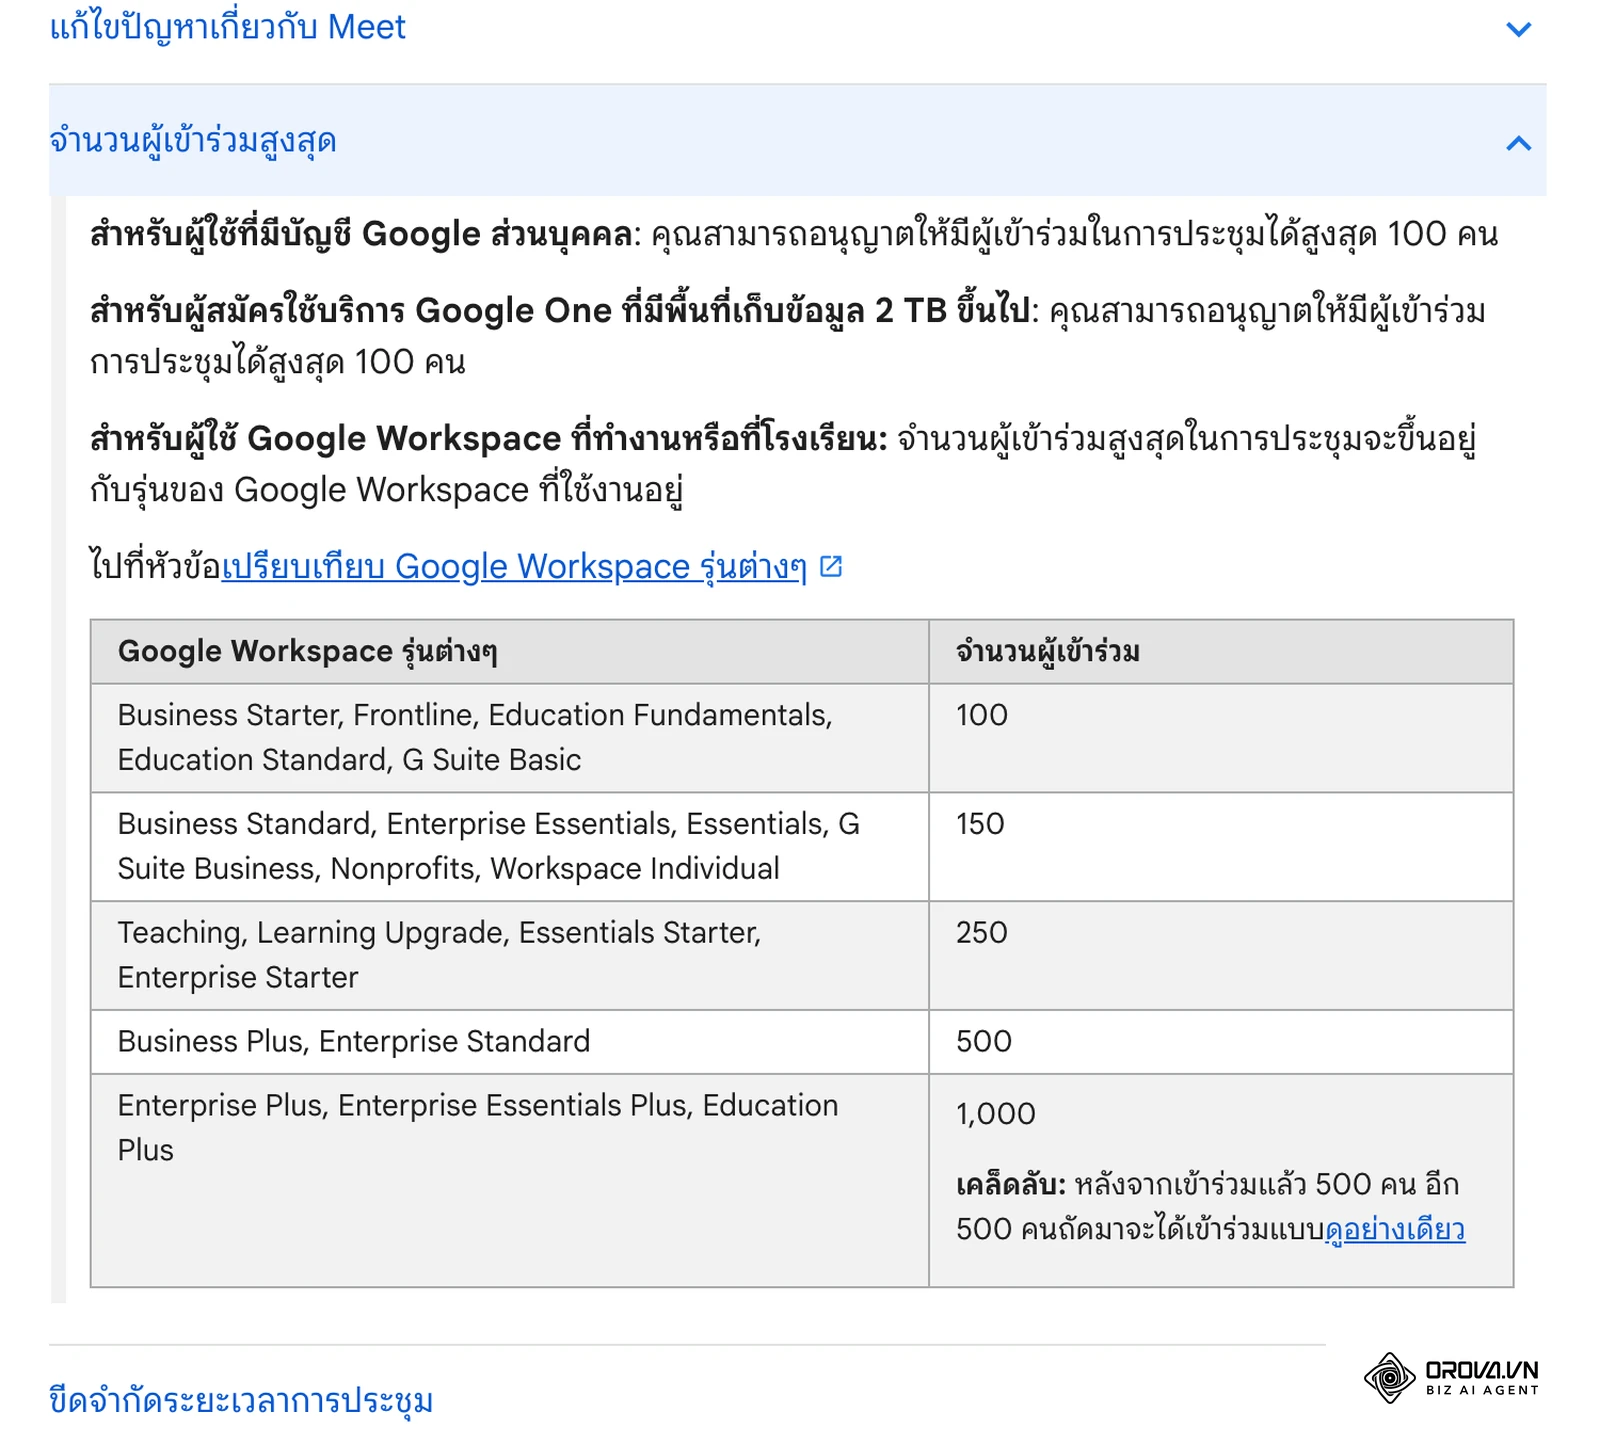
Task: Click the Google One 2 TB paragraph
Action: [x=788, y=336]
